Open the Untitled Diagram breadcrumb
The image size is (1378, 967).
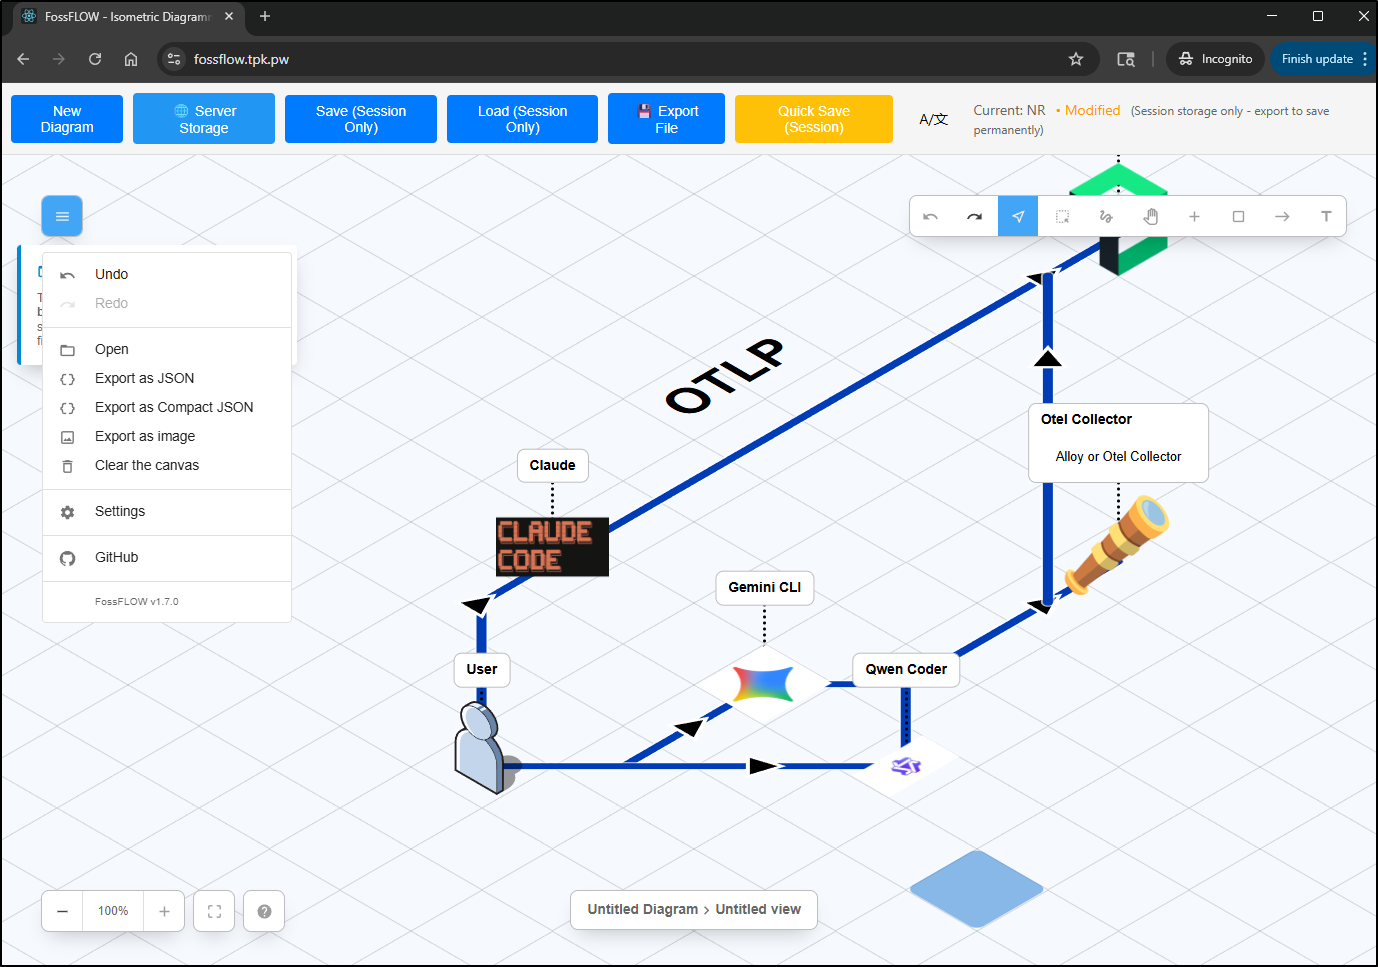pos(642,909)
